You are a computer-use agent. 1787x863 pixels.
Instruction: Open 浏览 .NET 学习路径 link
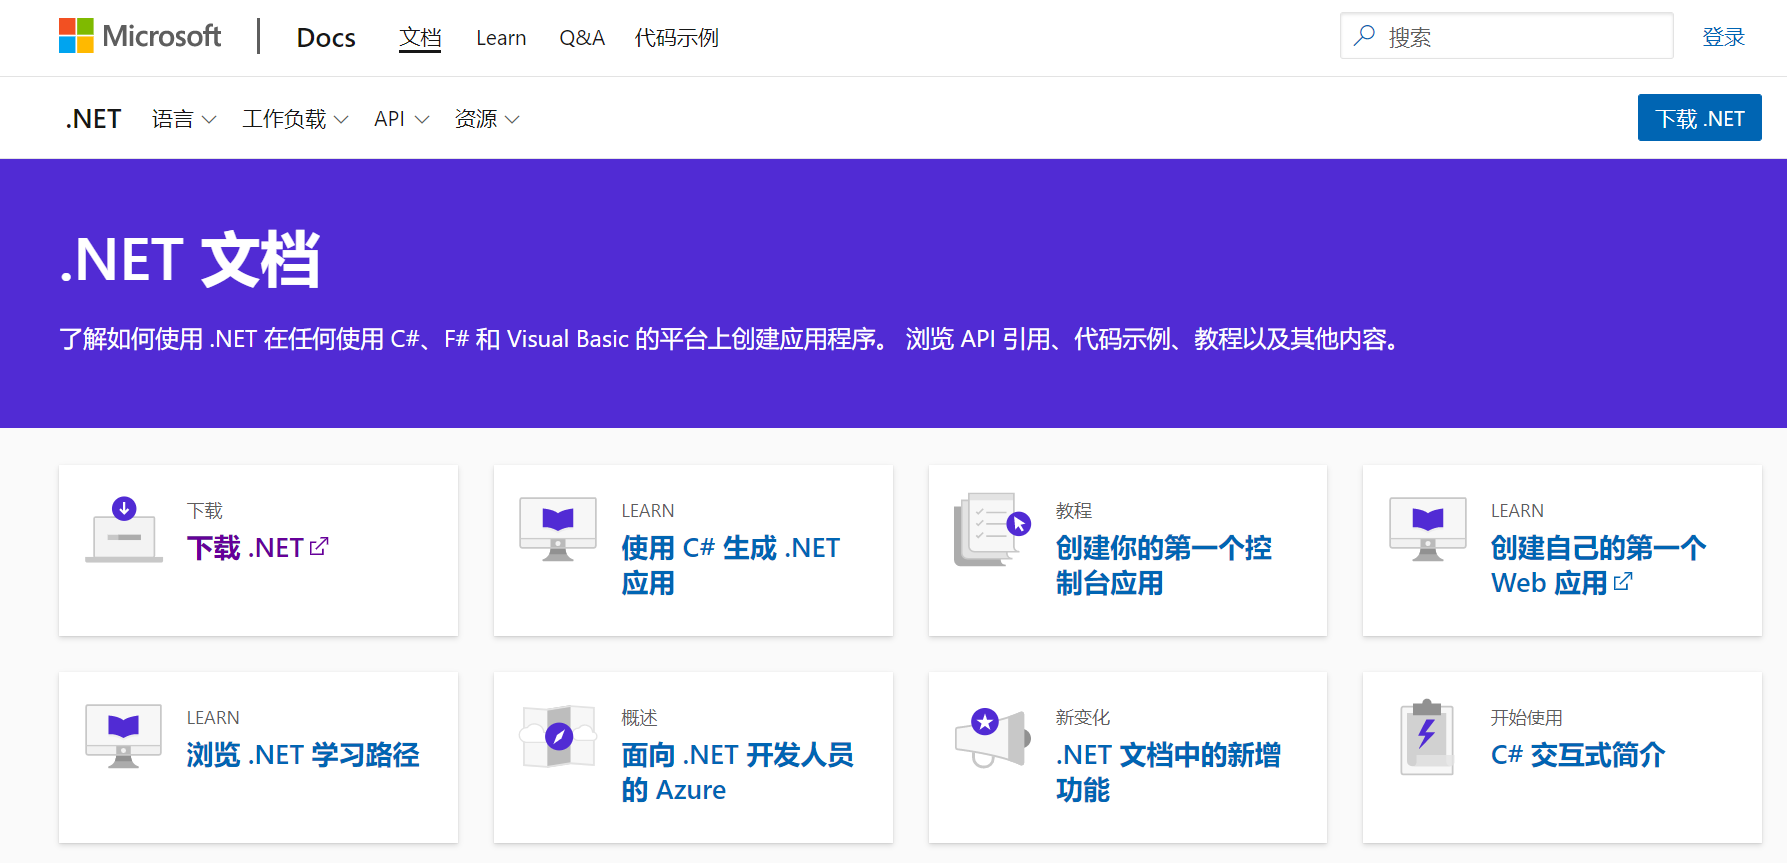(303, 755)
